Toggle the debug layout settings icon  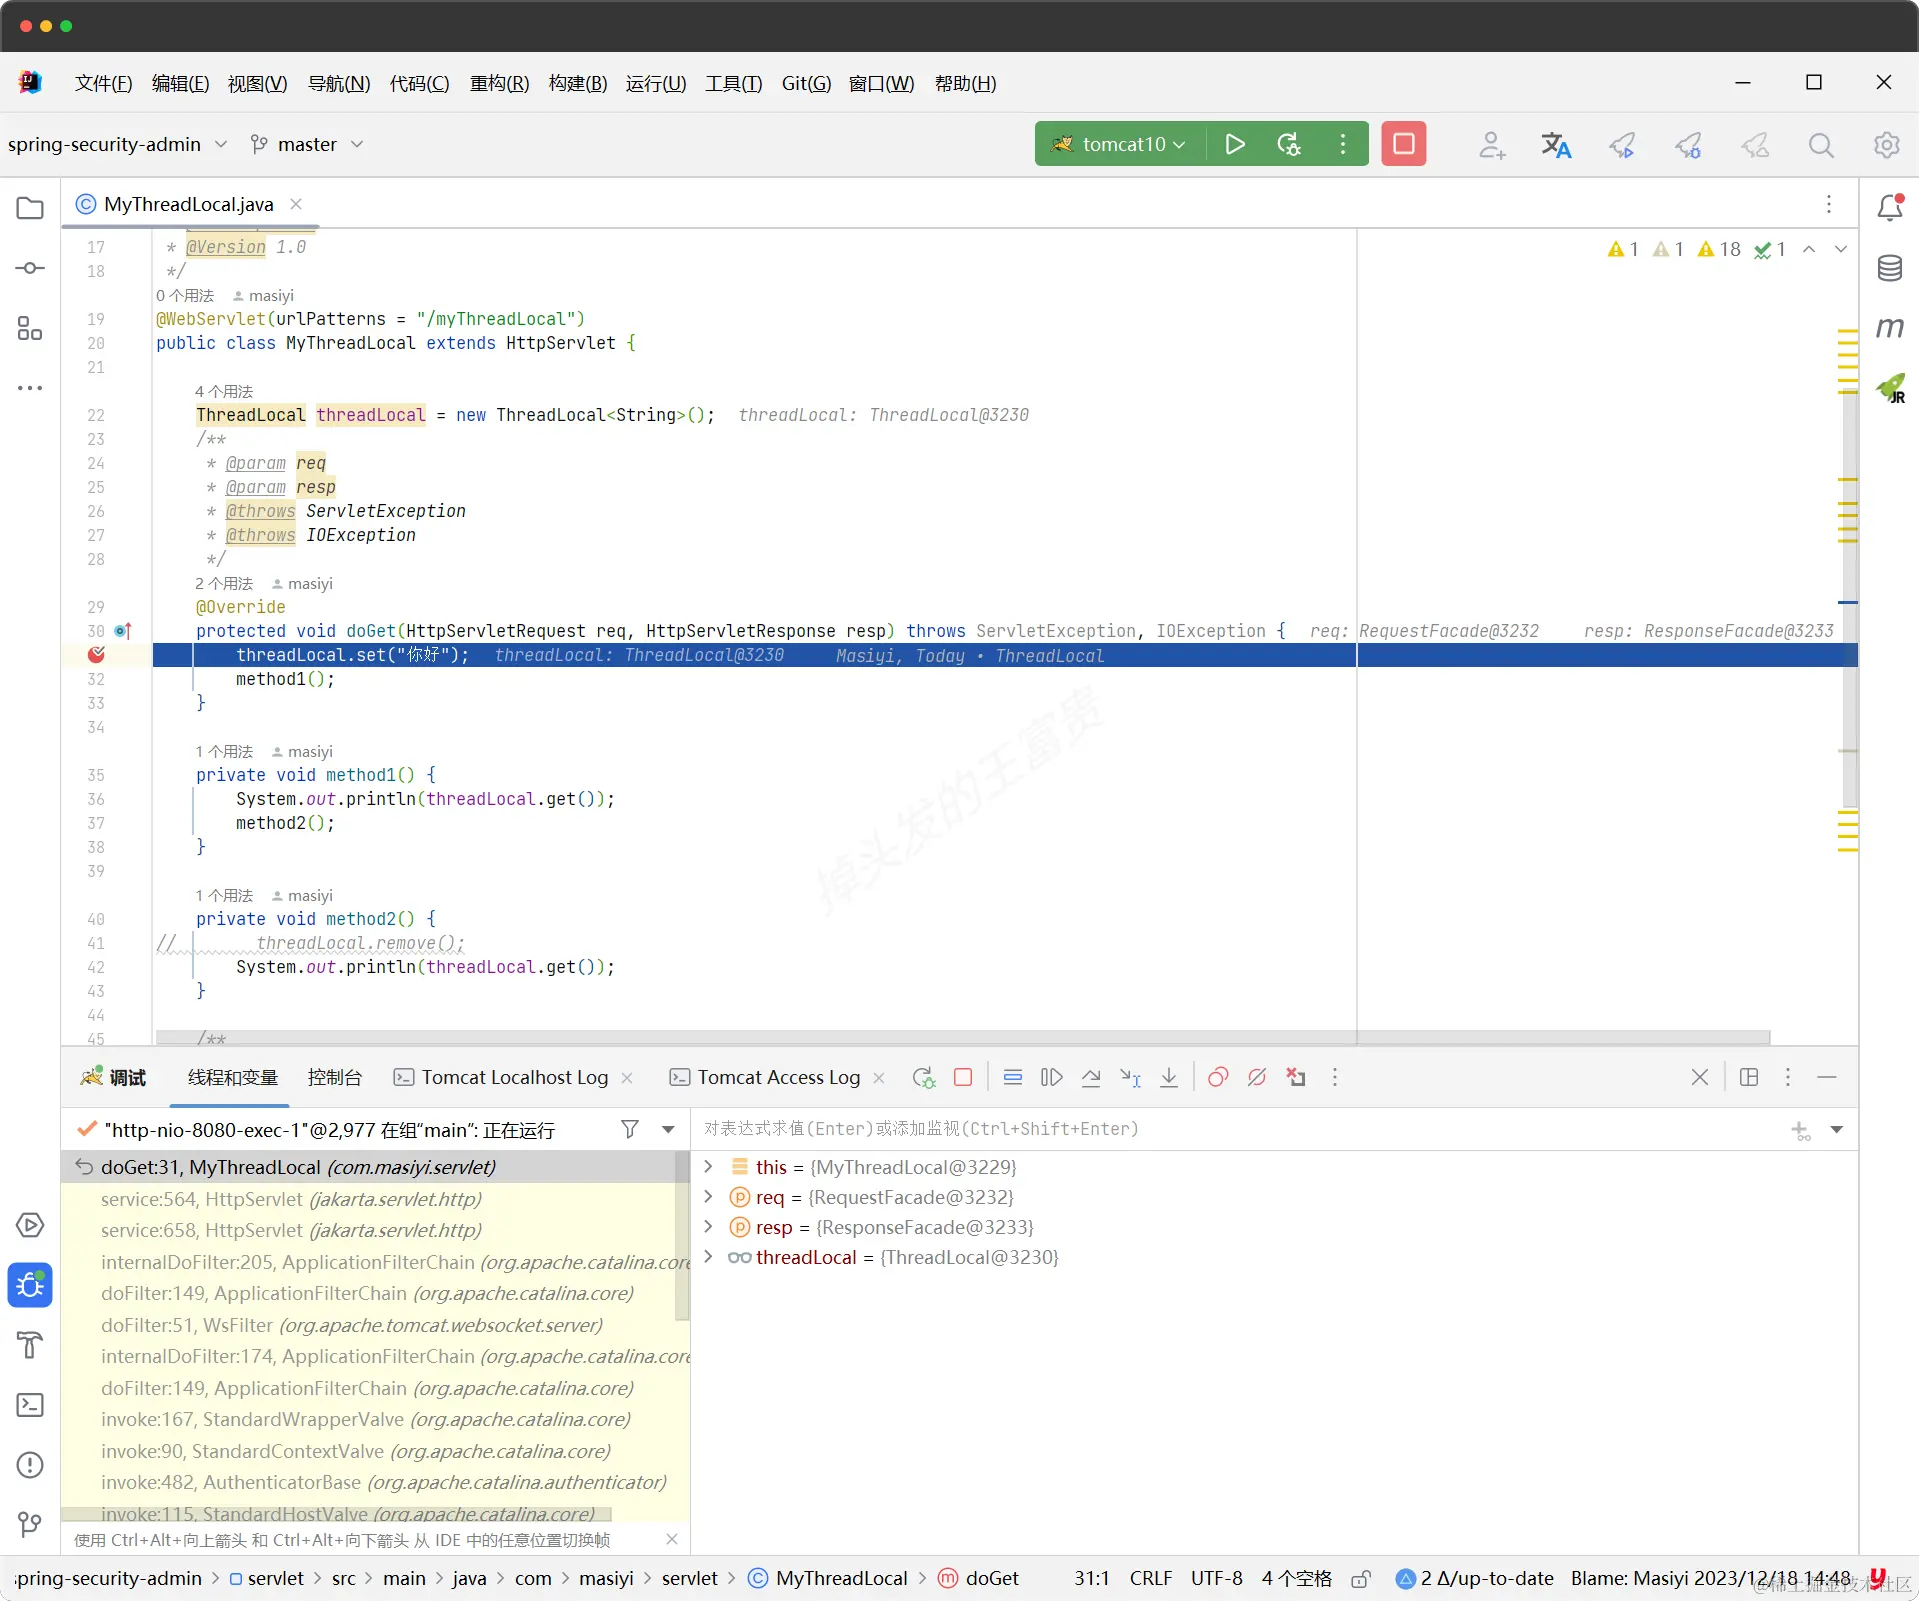[1749, 1077]
